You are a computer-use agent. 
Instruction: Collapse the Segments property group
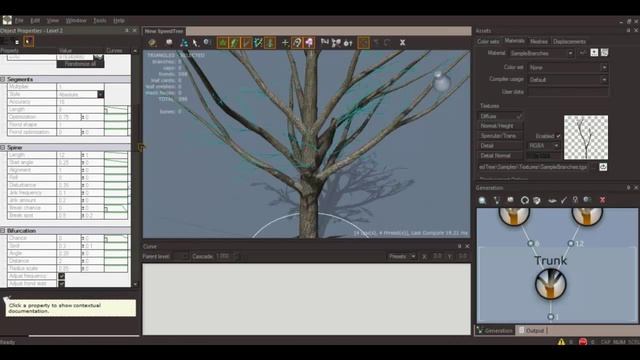(3, 79)
